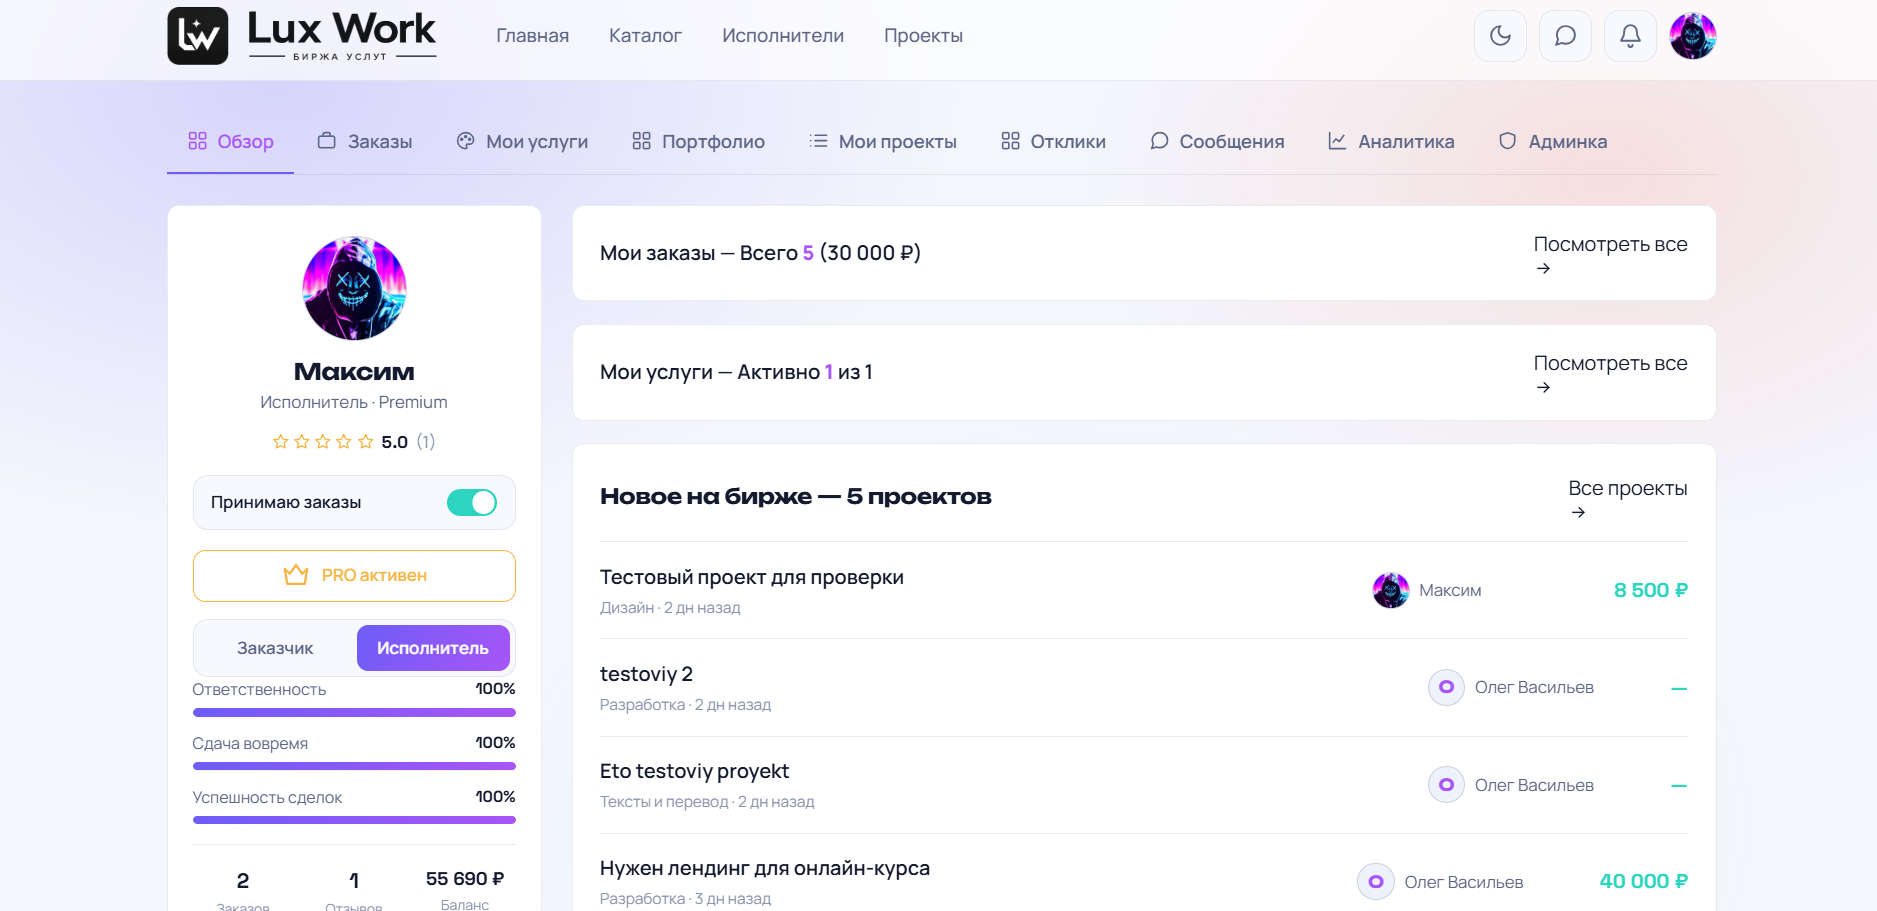Click the fifth rating star
Viewport: 1877px width, 911px height.
366,442
